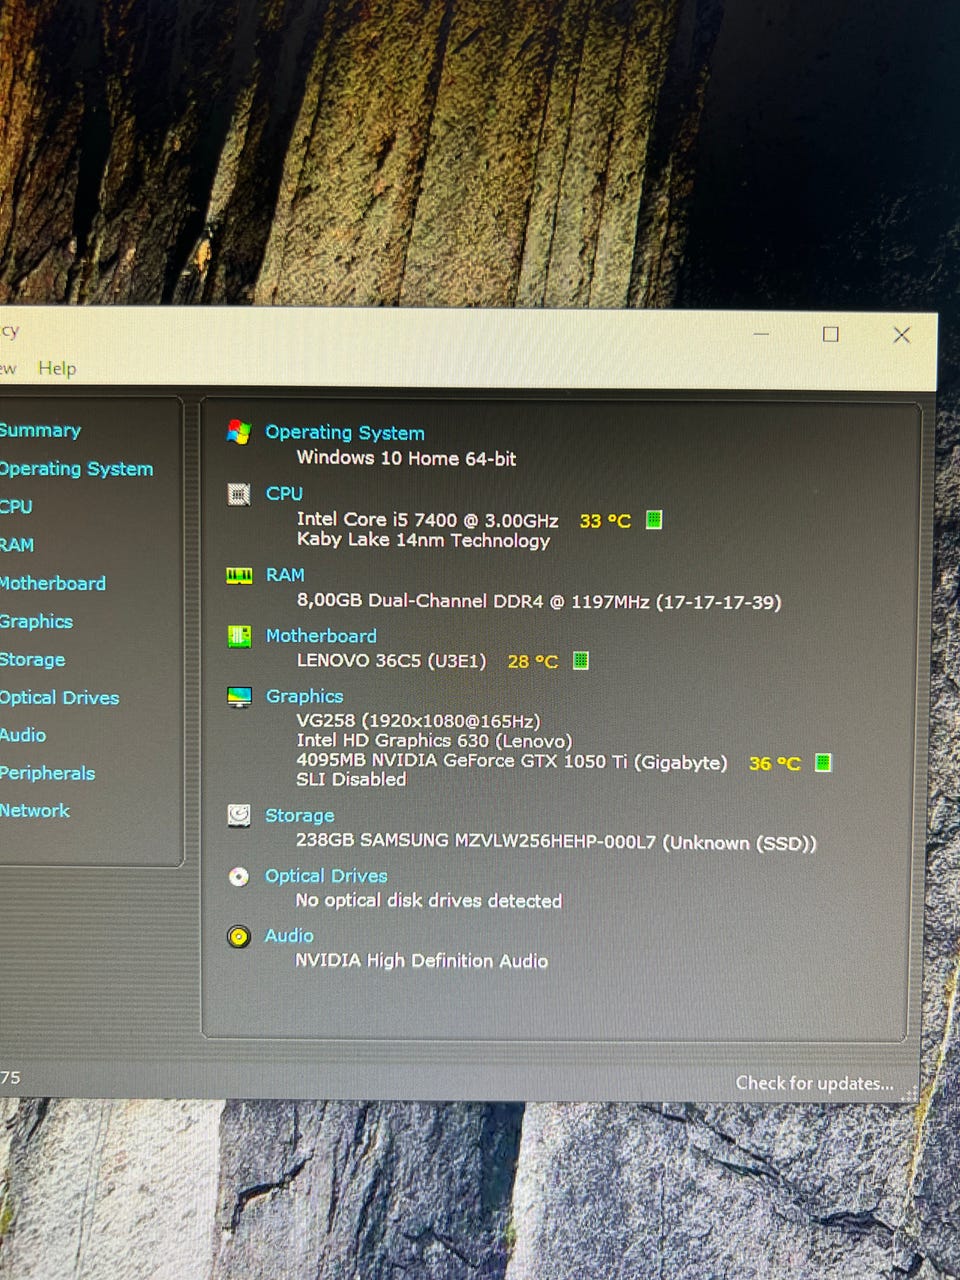The image size is (960, 1280).
Task: Open the Optical Drives heading link
Action: coord(326,876)
